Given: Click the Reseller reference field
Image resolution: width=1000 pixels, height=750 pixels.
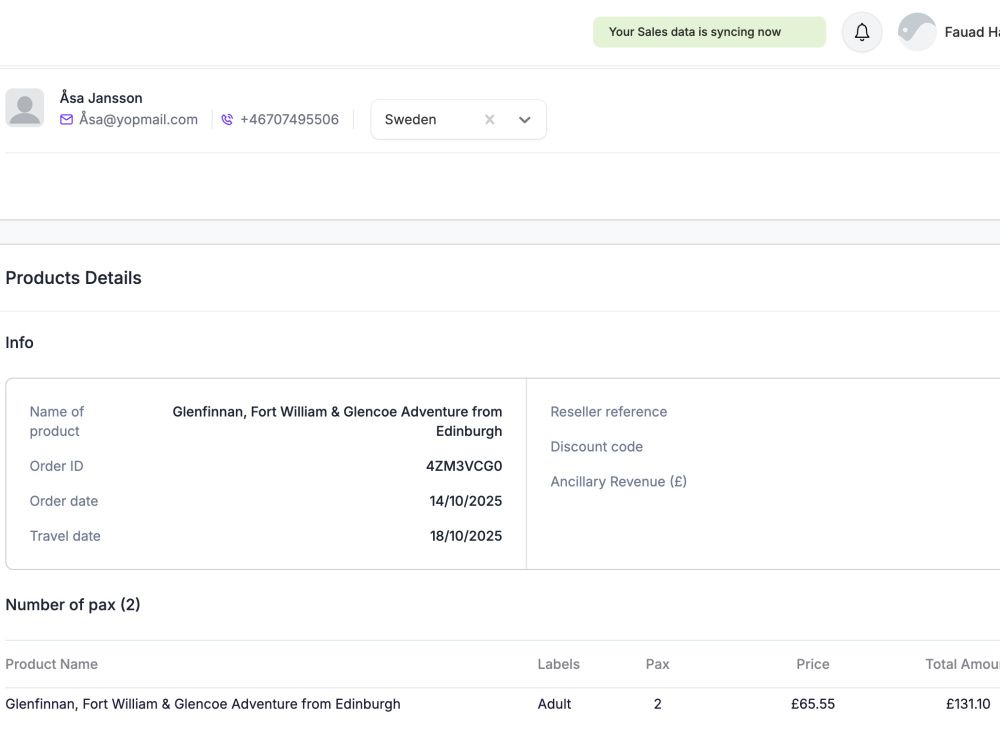Looking at the screenshot, I should coord(609,412).
